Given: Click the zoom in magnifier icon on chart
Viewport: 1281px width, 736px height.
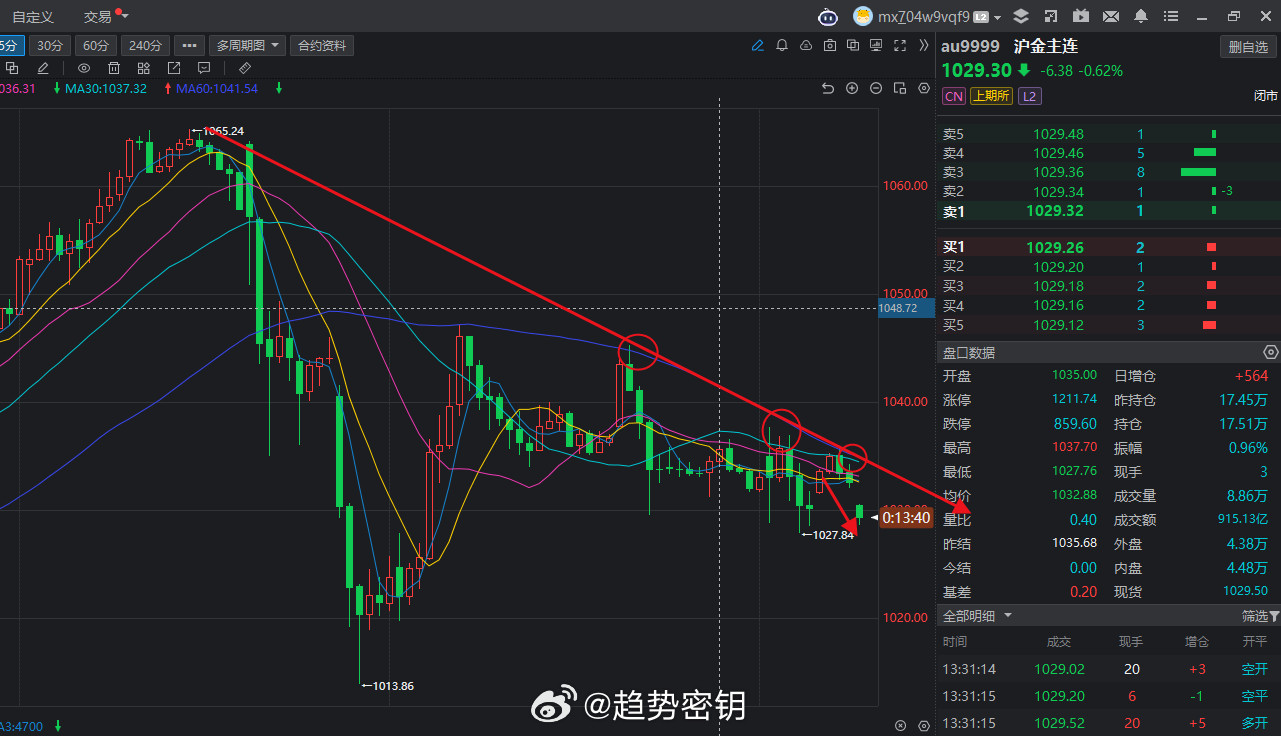Looking at the screenshot, I should pos(851,88).
